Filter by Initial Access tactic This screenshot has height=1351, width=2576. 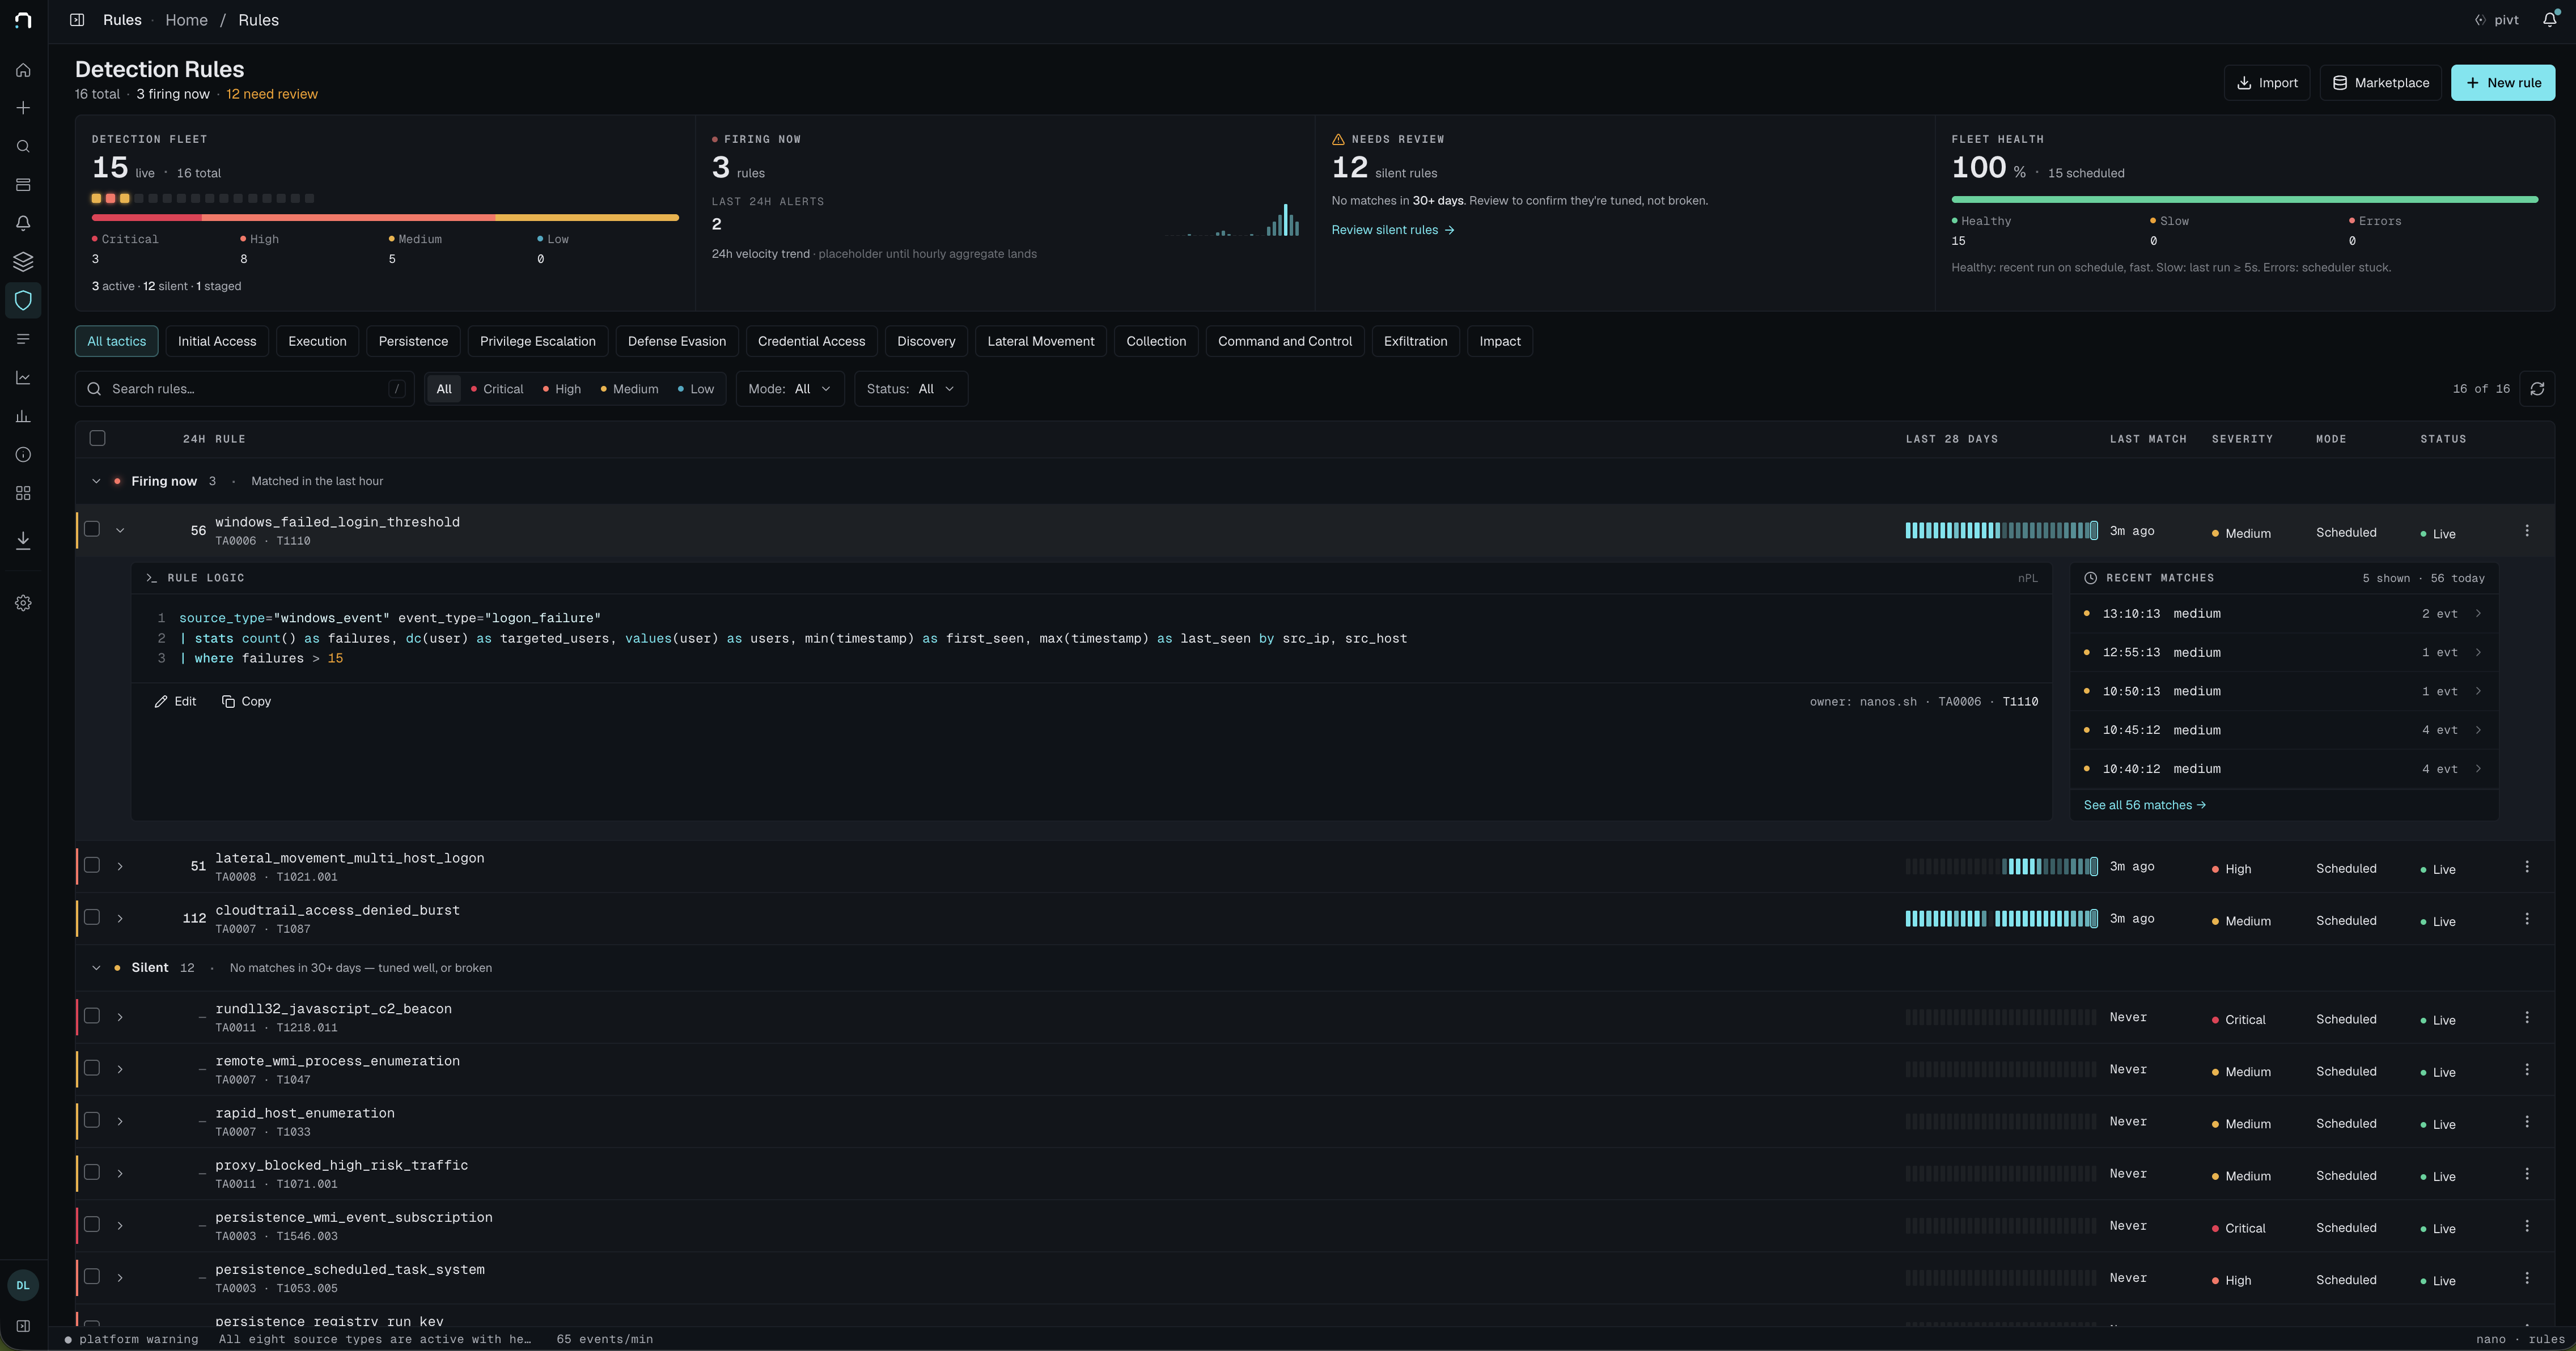(217, 341)
